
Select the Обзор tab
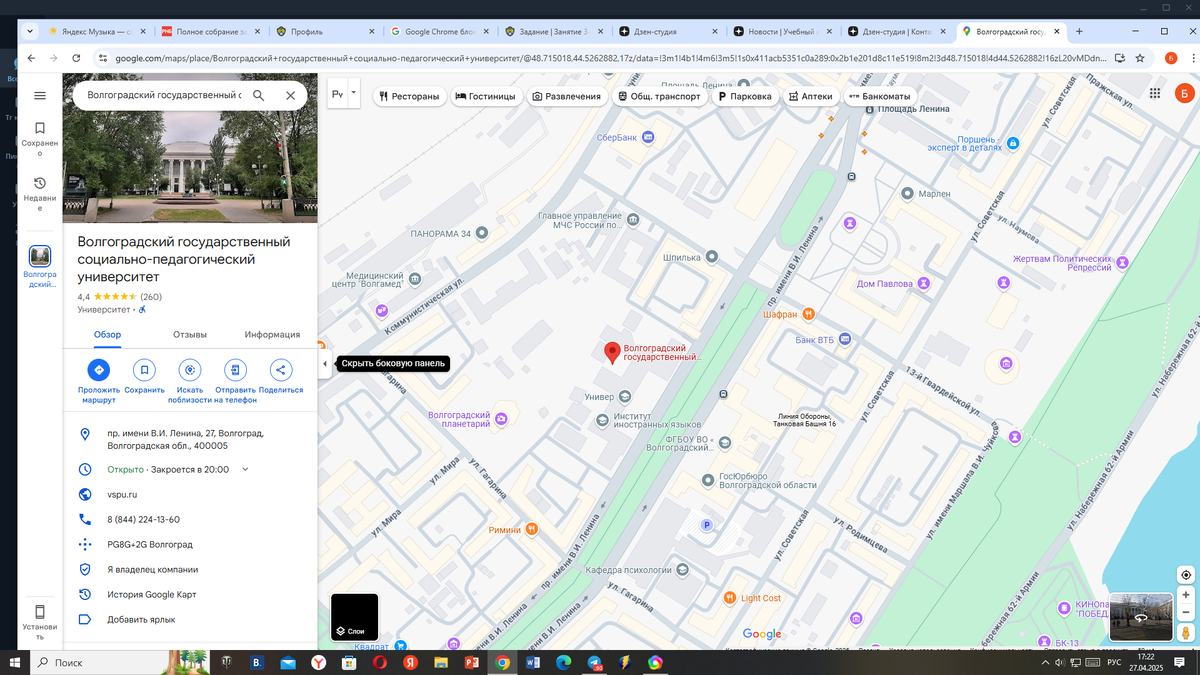(107, 335)
